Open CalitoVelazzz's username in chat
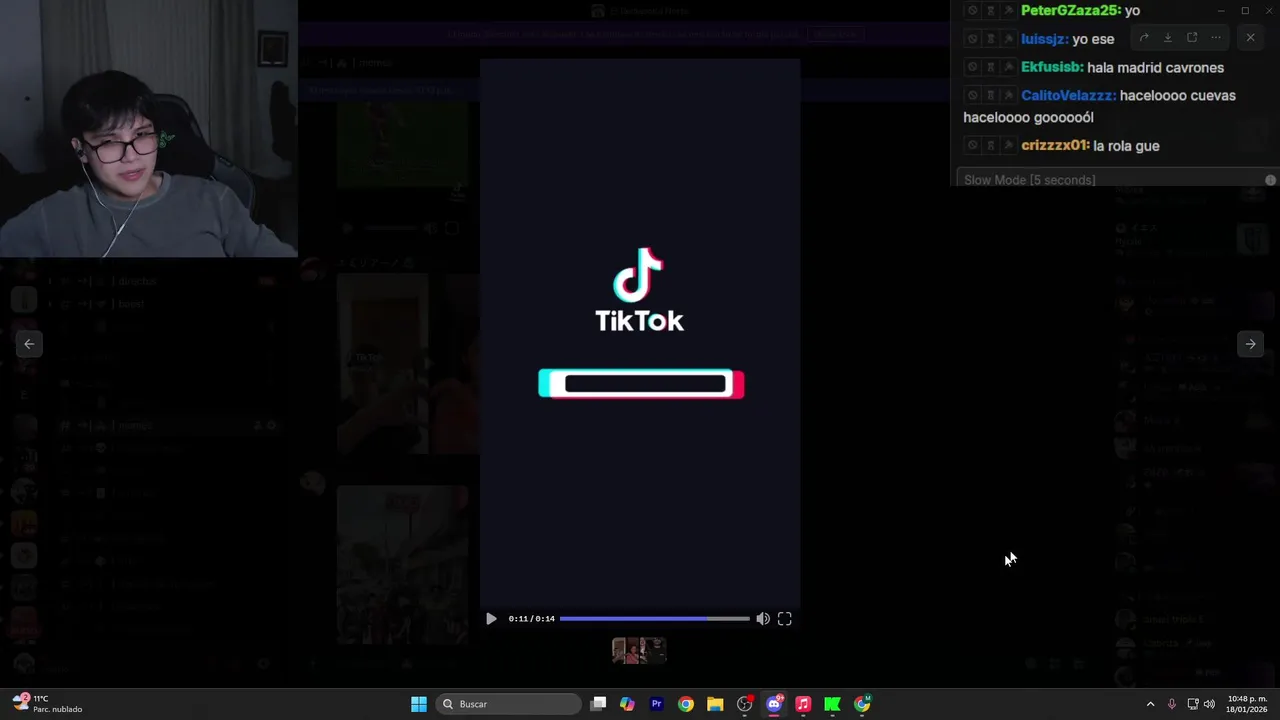The image size is (1280, 720). [1068, 95]
